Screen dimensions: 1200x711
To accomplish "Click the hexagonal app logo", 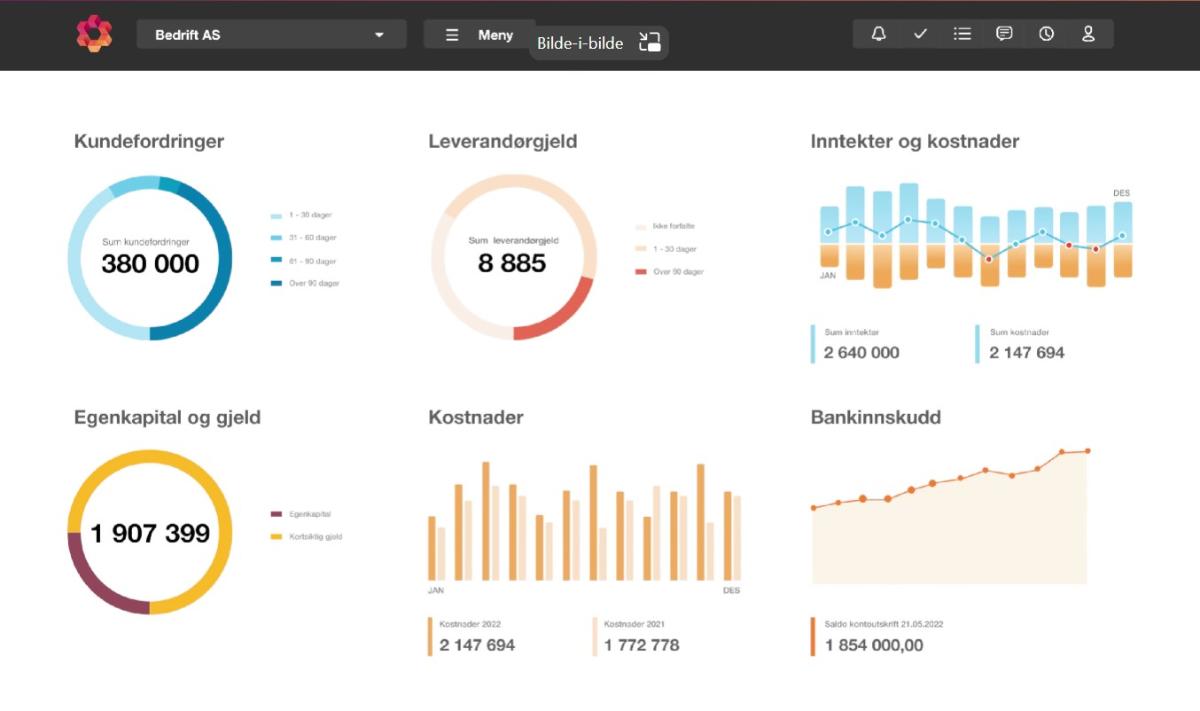I will click(x=94, y=34).
